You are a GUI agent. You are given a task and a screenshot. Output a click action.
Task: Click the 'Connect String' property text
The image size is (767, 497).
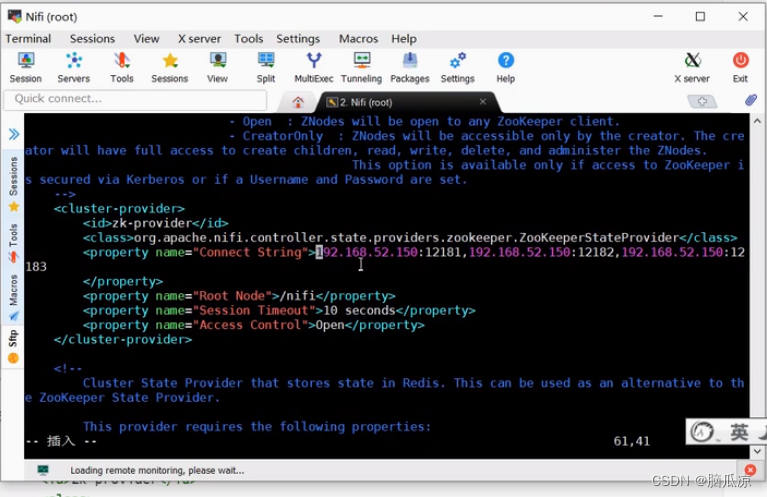250,252
